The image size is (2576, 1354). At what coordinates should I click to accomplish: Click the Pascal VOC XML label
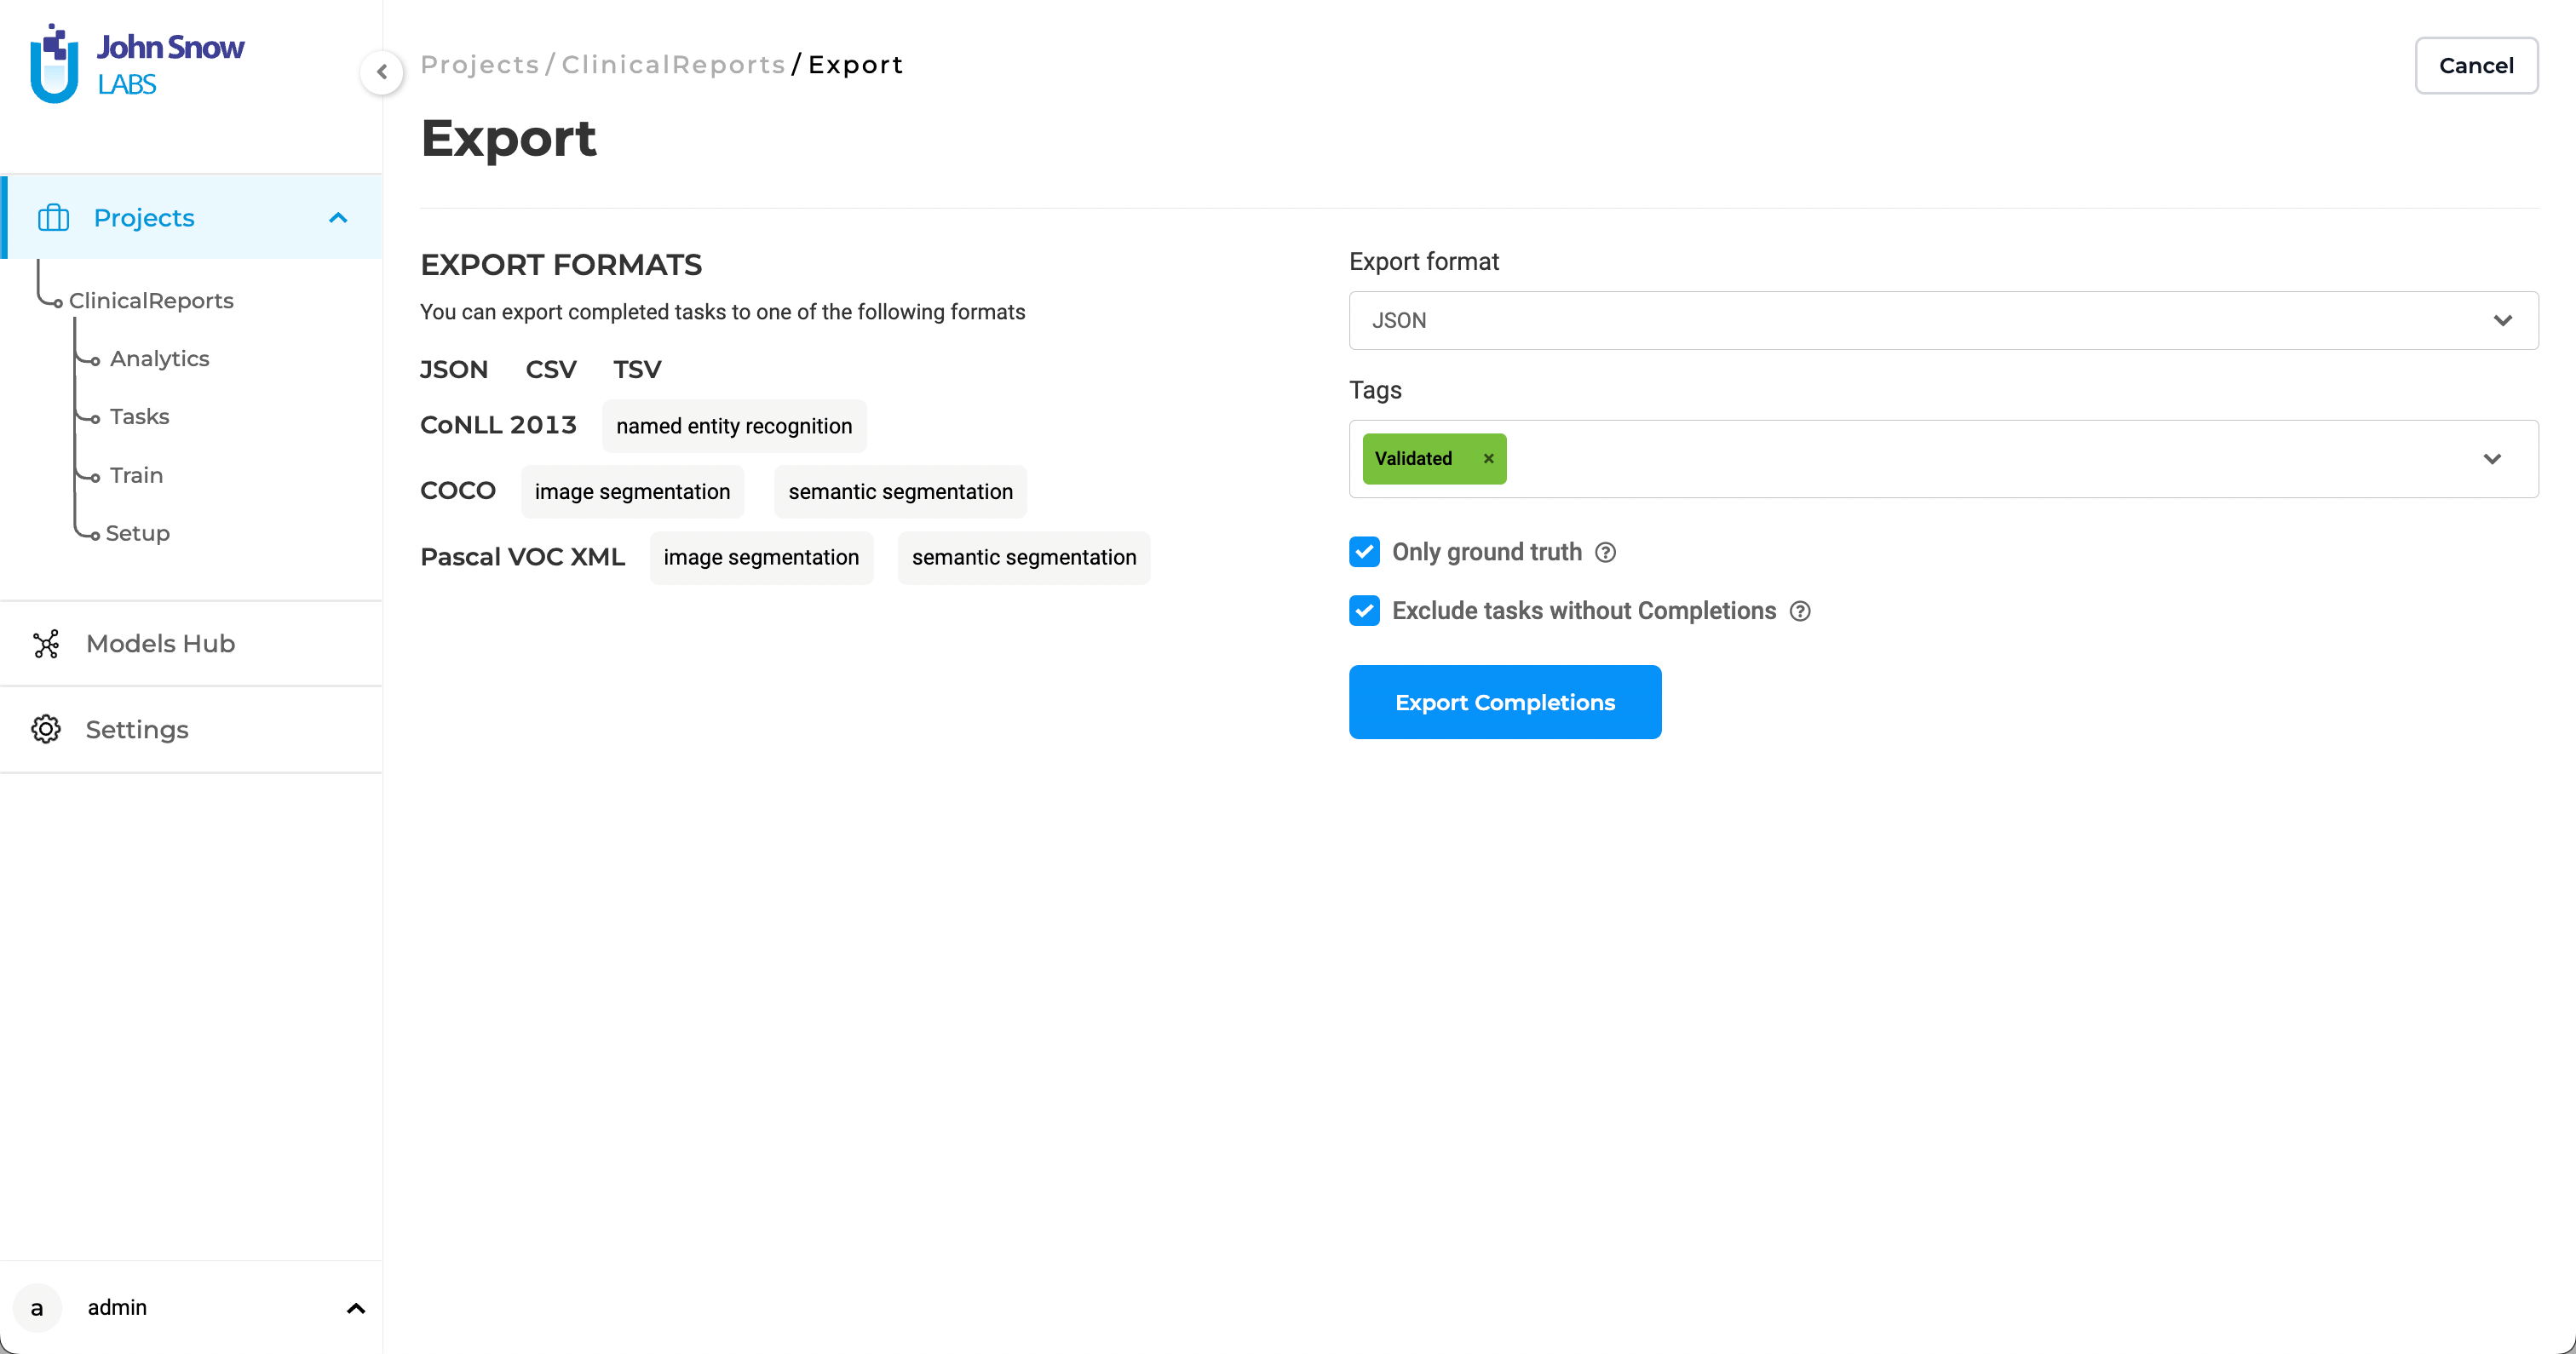(x=522, y=557)
